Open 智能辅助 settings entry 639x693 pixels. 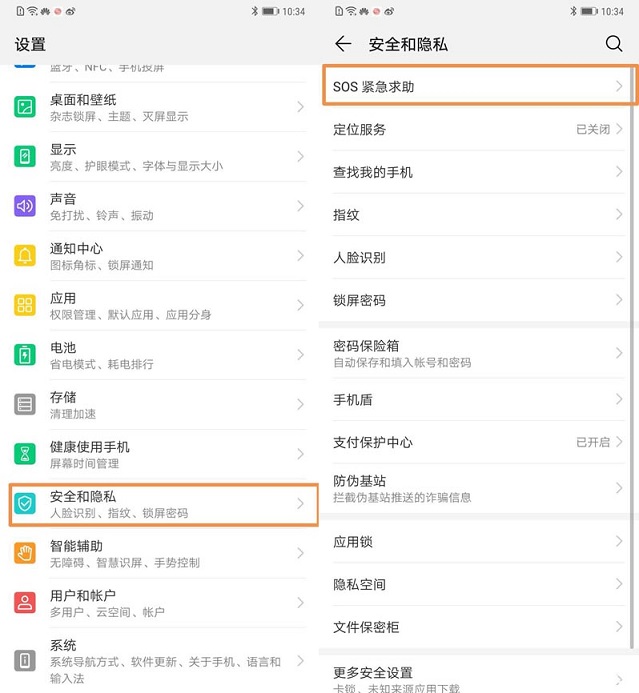(x=160, y=554)
